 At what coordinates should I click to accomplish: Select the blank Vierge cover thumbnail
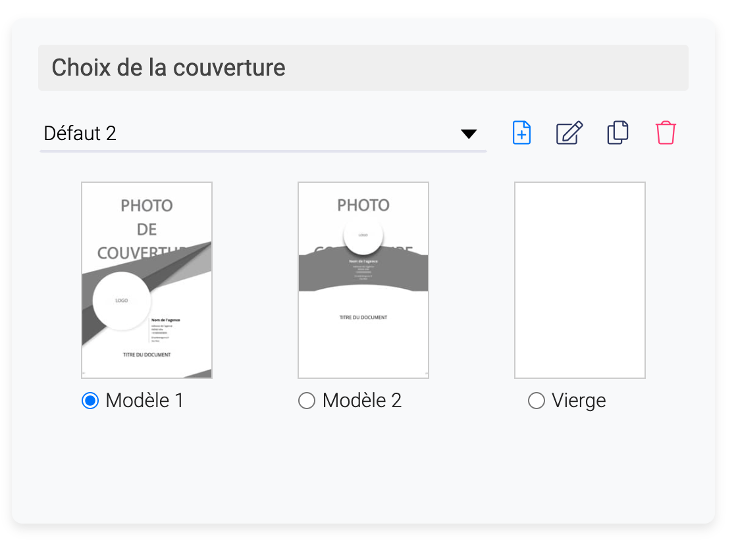click(x=580, y=280)
